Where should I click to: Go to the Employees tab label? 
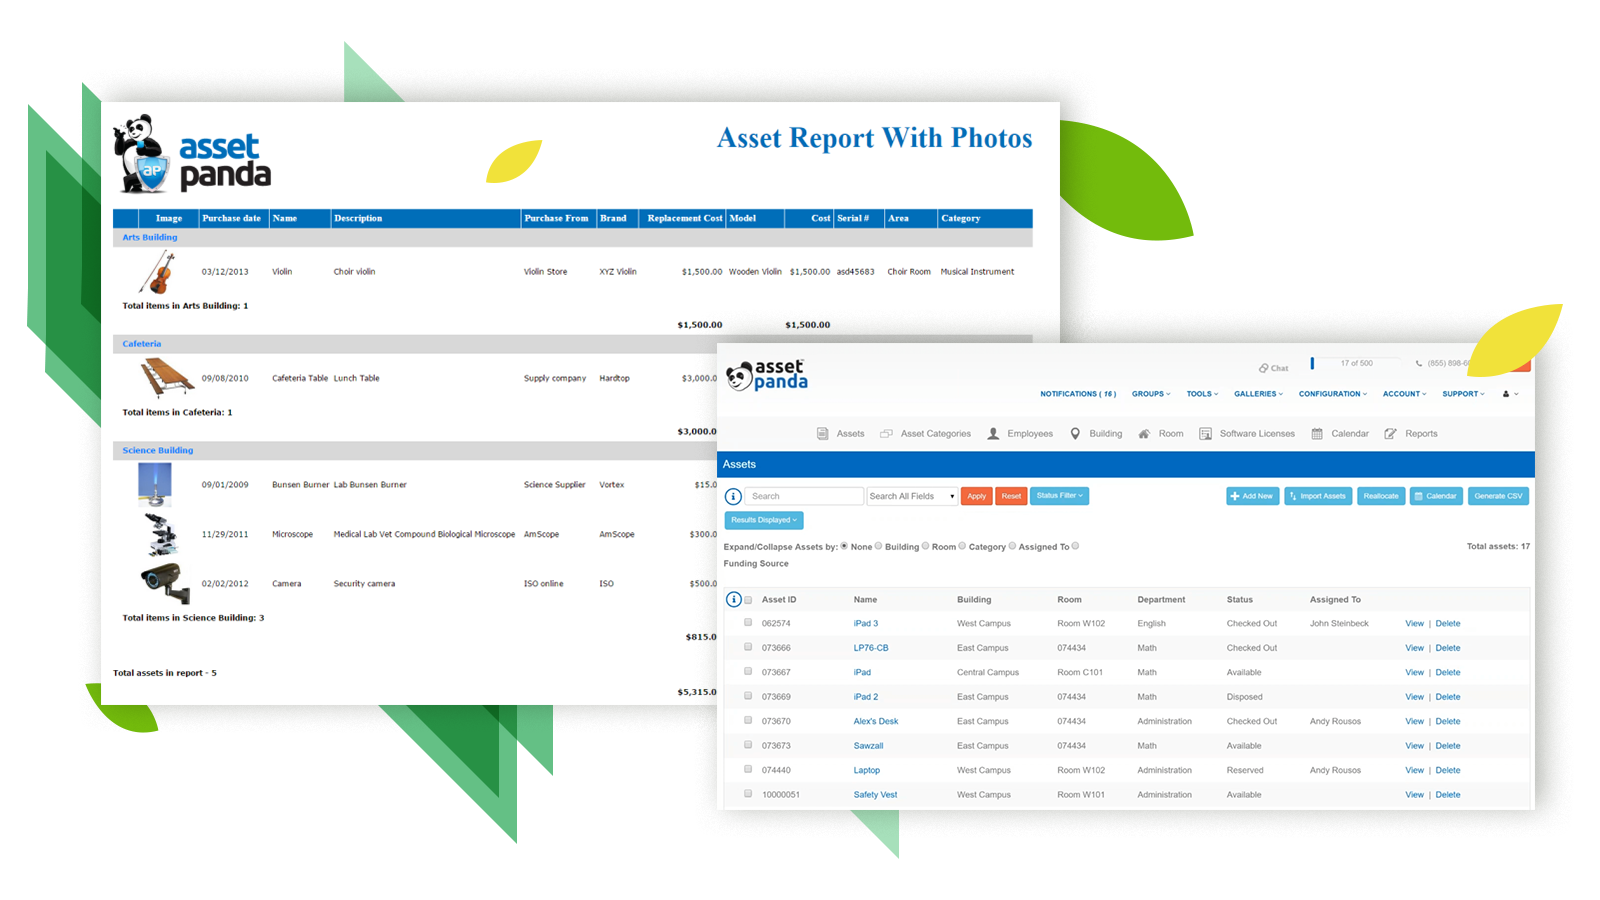1030,434
